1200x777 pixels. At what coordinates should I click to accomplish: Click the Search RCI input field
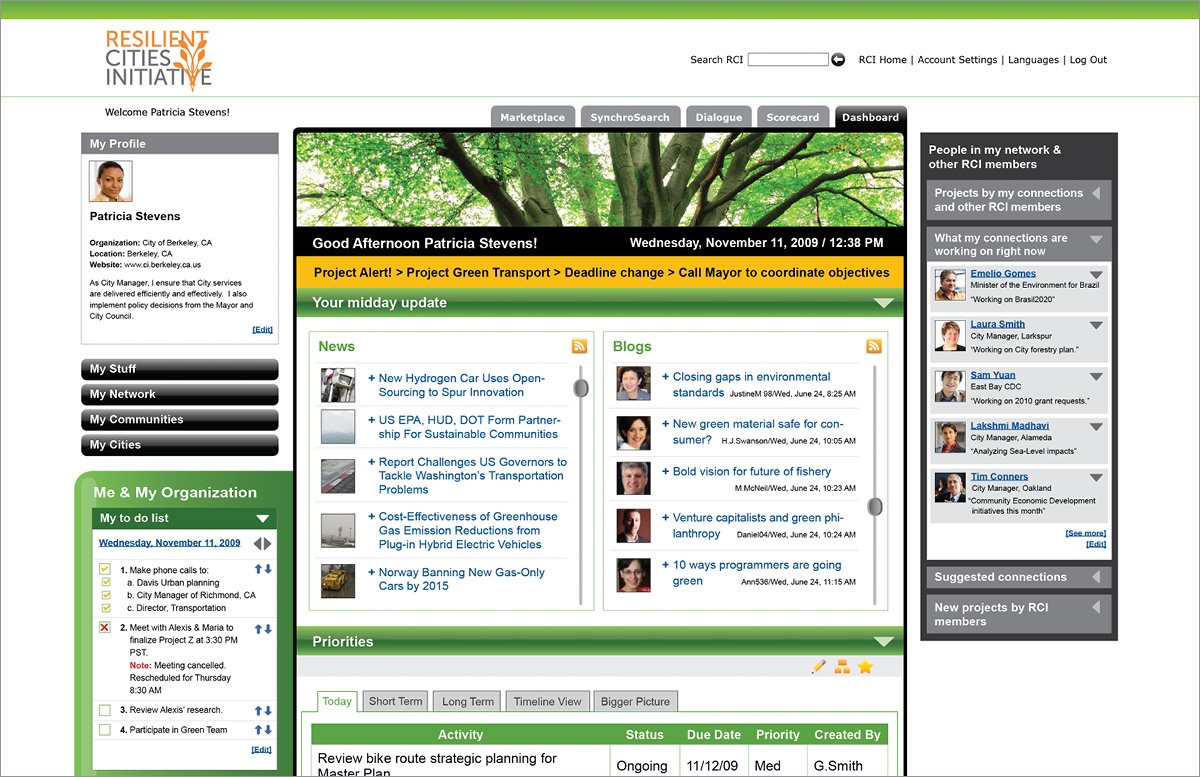point(787,60)
